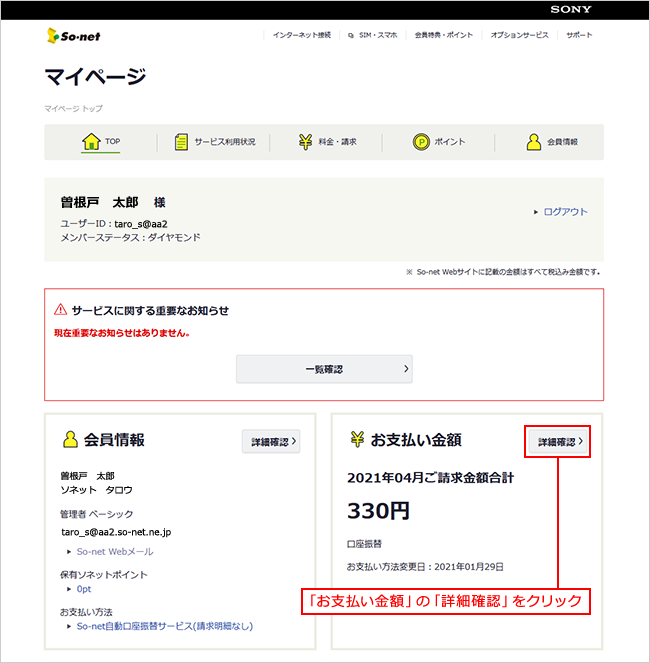Click the 0pt points link
This screenshot has width=650, height=663.
[x=84, y=589]
